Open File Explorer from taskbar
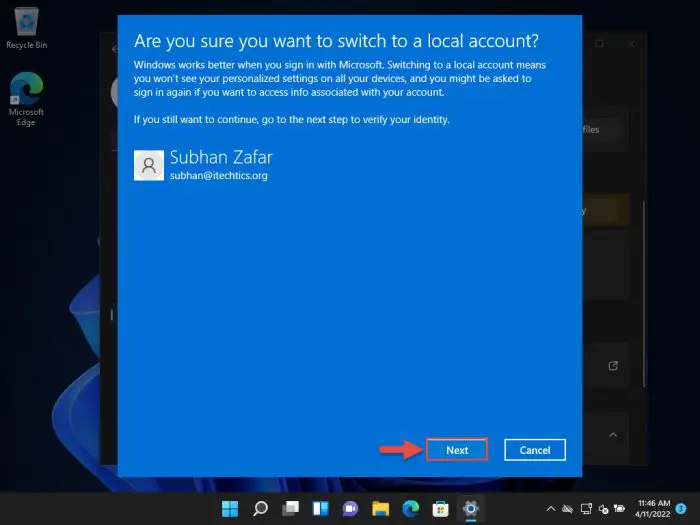 click(x=380, y=508)
